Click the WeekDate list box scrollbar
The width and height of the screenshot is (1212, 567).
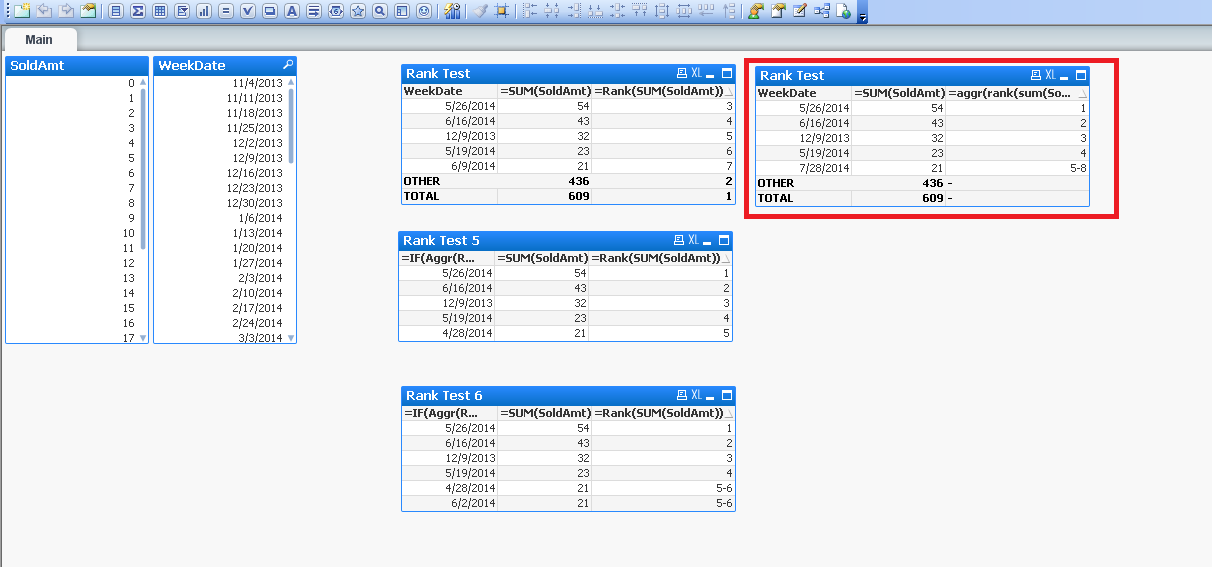[291, 125]
